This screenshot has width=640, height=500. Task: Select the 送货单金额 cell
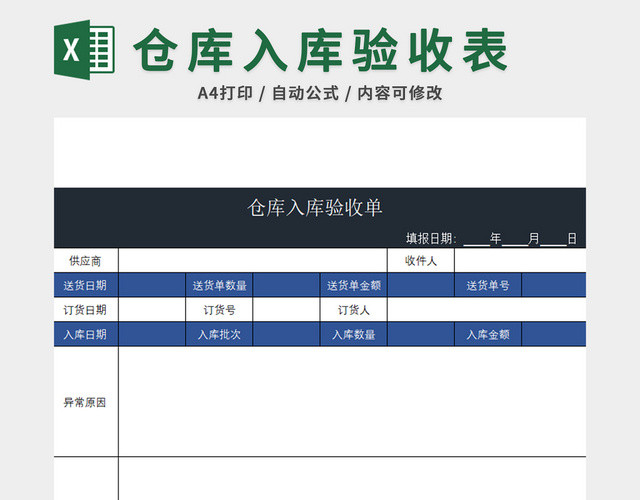354,285
